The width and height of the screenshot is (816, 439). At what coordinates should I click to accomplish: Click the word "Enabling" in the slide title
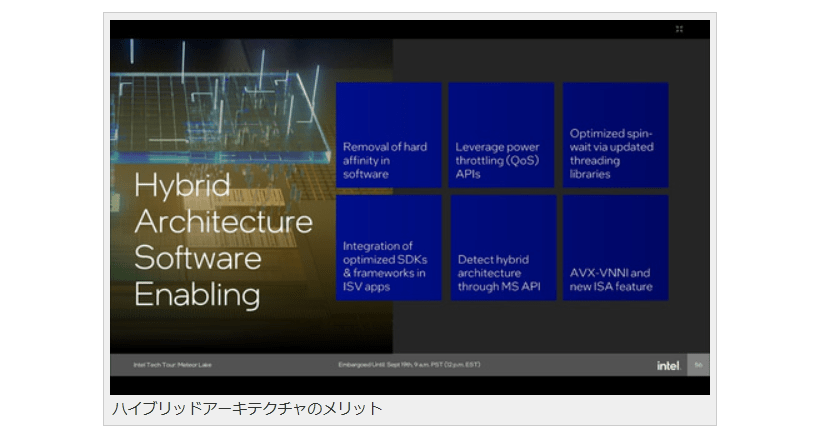click(196, 294)
